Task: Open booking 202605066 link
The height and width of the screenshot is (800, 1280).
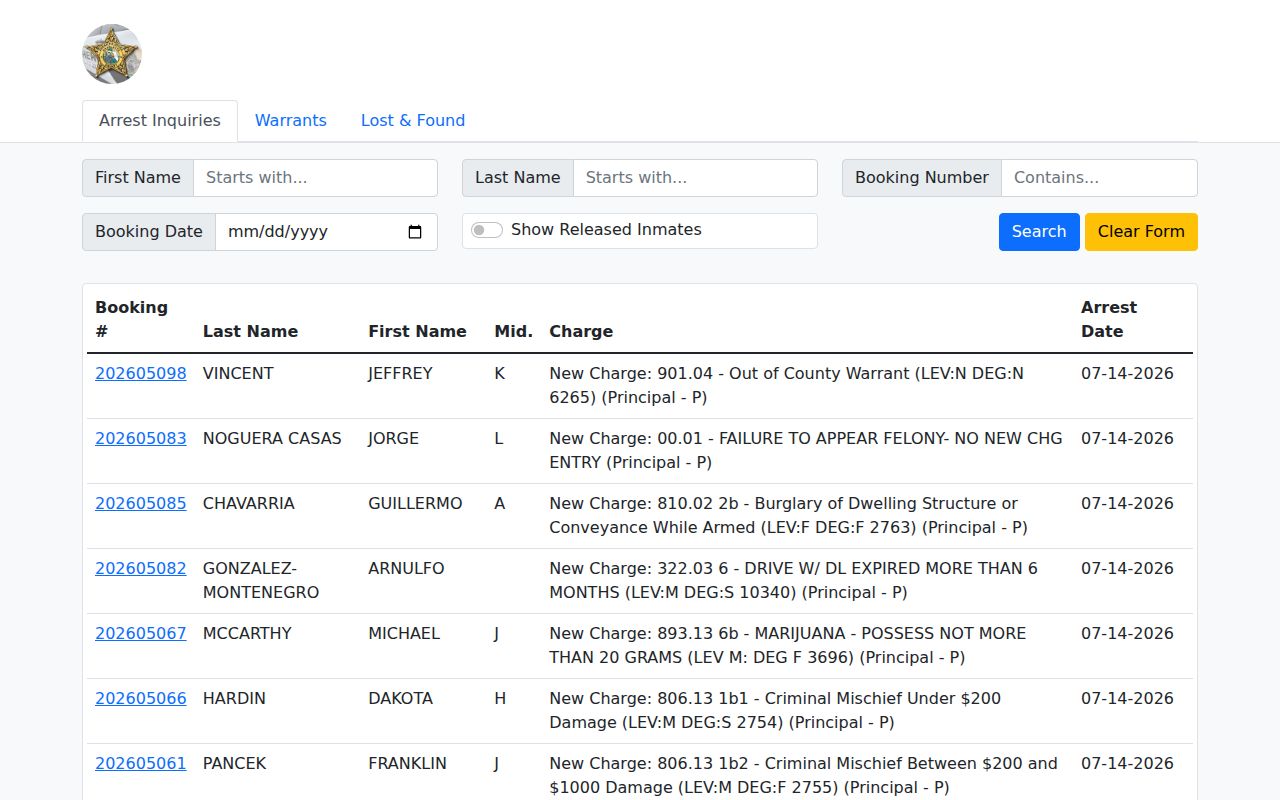Action: coord(141,699)
